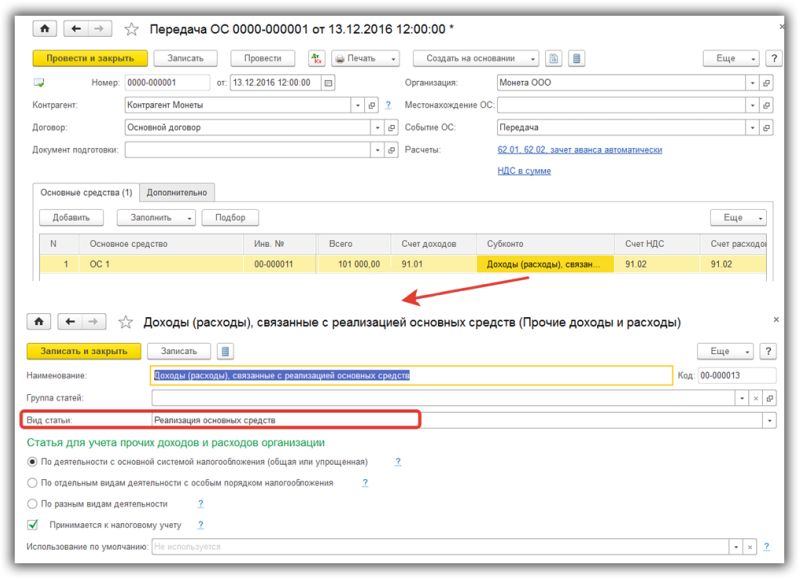Click the Записать и закрыть button
This screenshot has height=579, width=800.
coord(84,351)
